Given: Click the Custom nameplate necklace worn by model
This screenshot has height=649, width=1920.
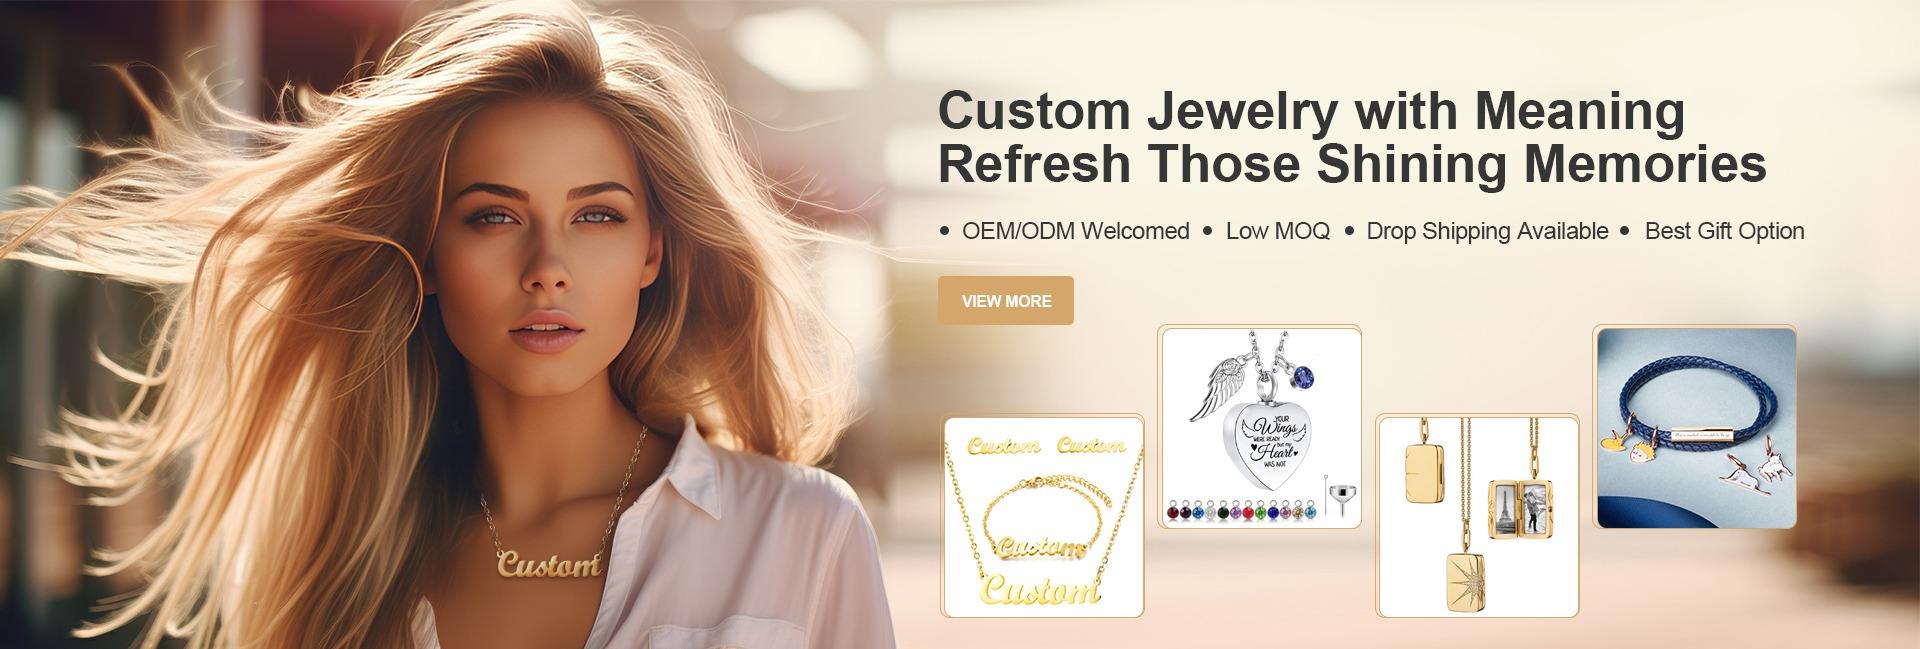Looking at the screenshot, I should coord(548,564).
